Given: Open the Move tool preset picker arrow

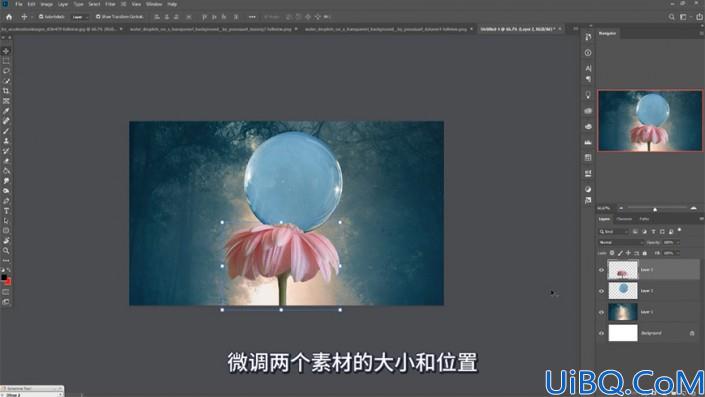Looking at the screenshot, I should coord(31,17).
